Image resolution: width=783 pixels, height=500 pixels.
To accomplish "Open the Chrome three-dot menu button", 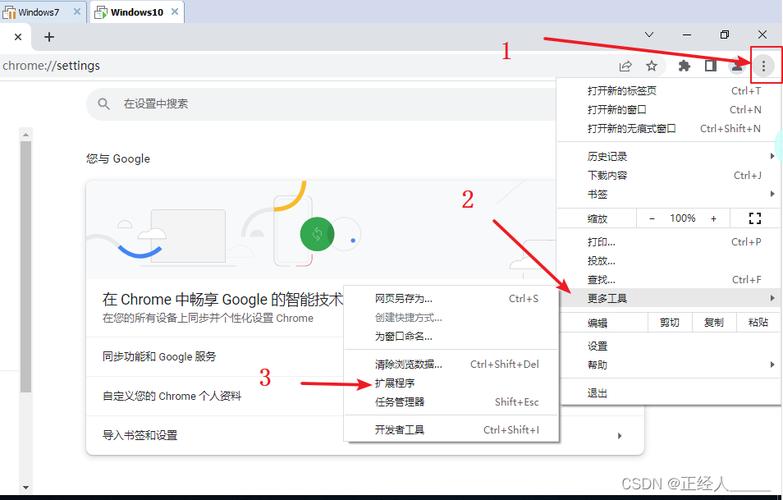I will click(763, 65).
